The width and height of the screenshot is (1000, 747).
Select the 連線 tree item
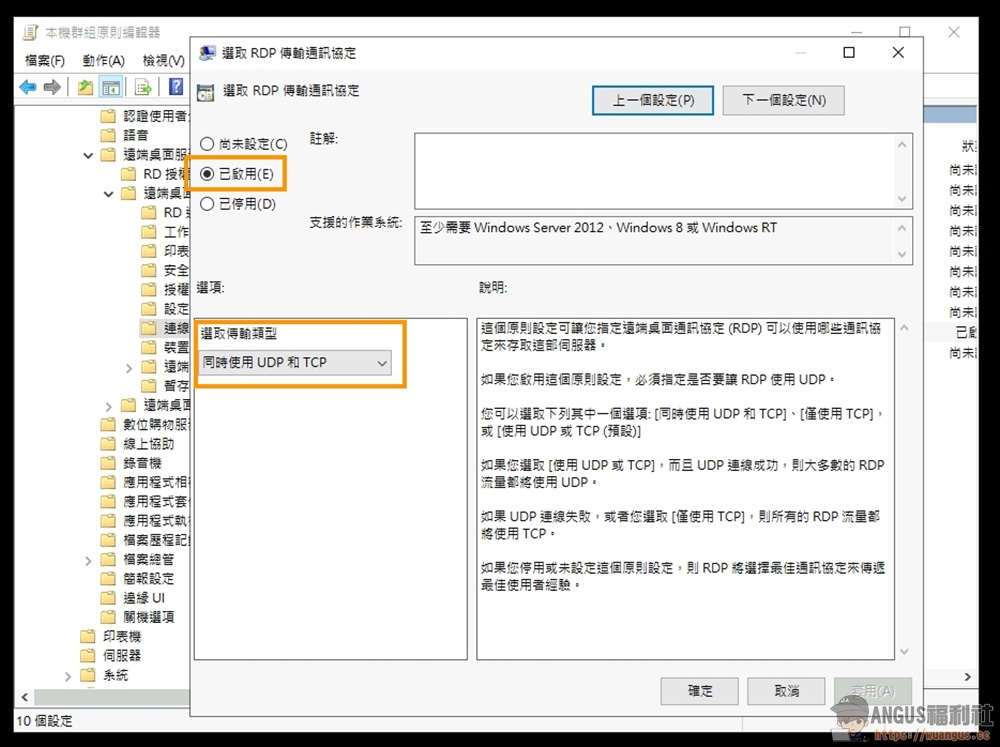tap(176, 329)
